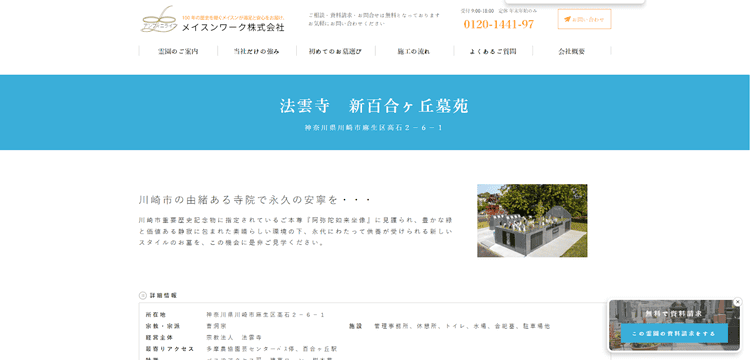Click heading 川崎市の由緒ある寺院で永久の安寧を
Image resolution: width=750 pixels, height=360 pixels.
(254, 199)
